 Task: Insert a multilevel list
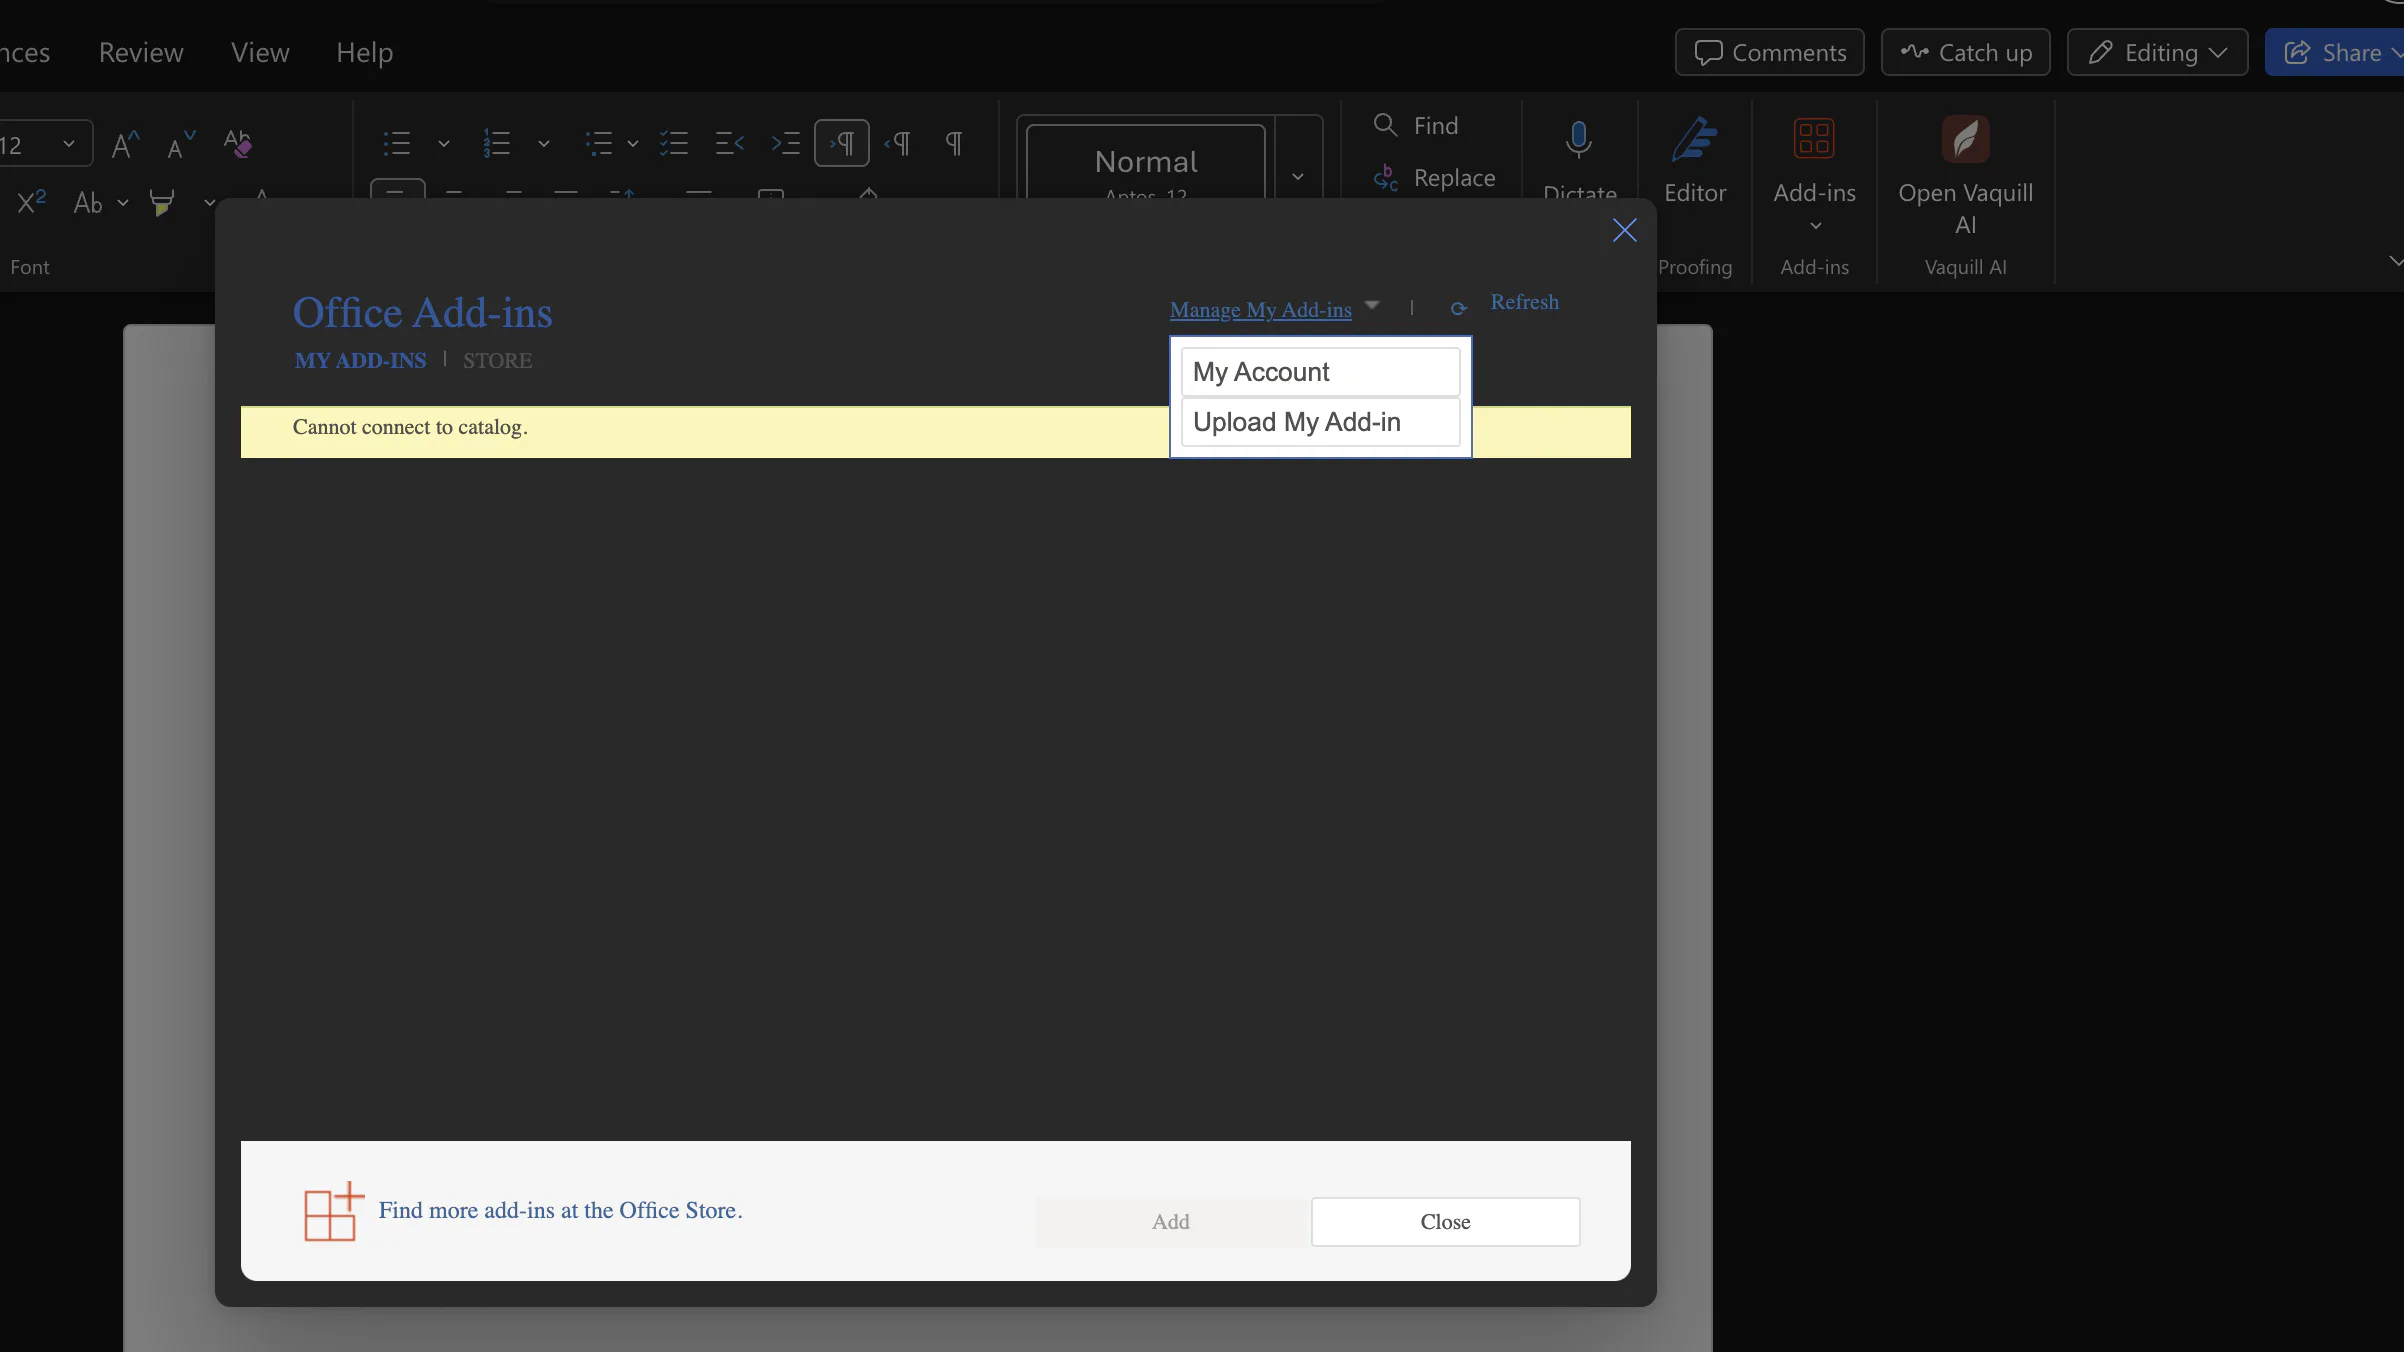[x=598, y=144]
